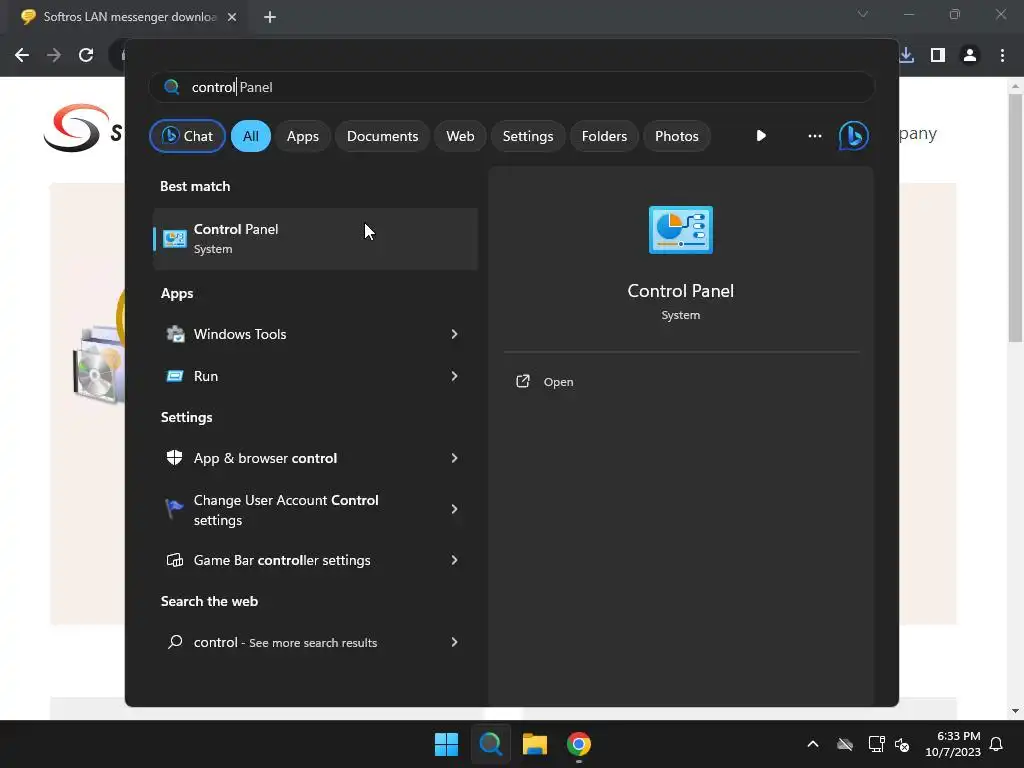Viewport: 1024px width, 768px height.
Task: Expand Change User Account Control chevron
Action: click(x=454, y=509)
